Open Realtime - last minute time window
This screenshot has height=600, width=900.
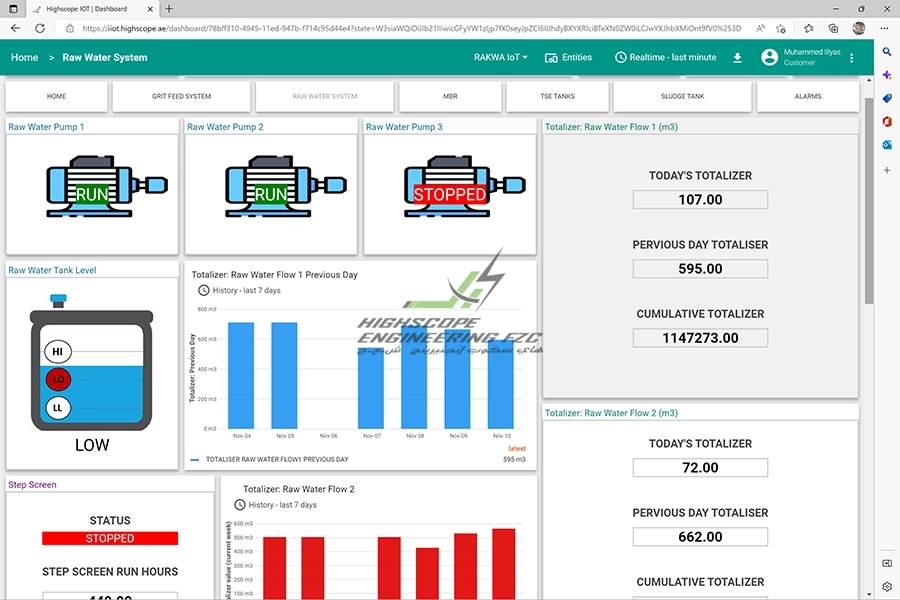[x=666, y=57]
